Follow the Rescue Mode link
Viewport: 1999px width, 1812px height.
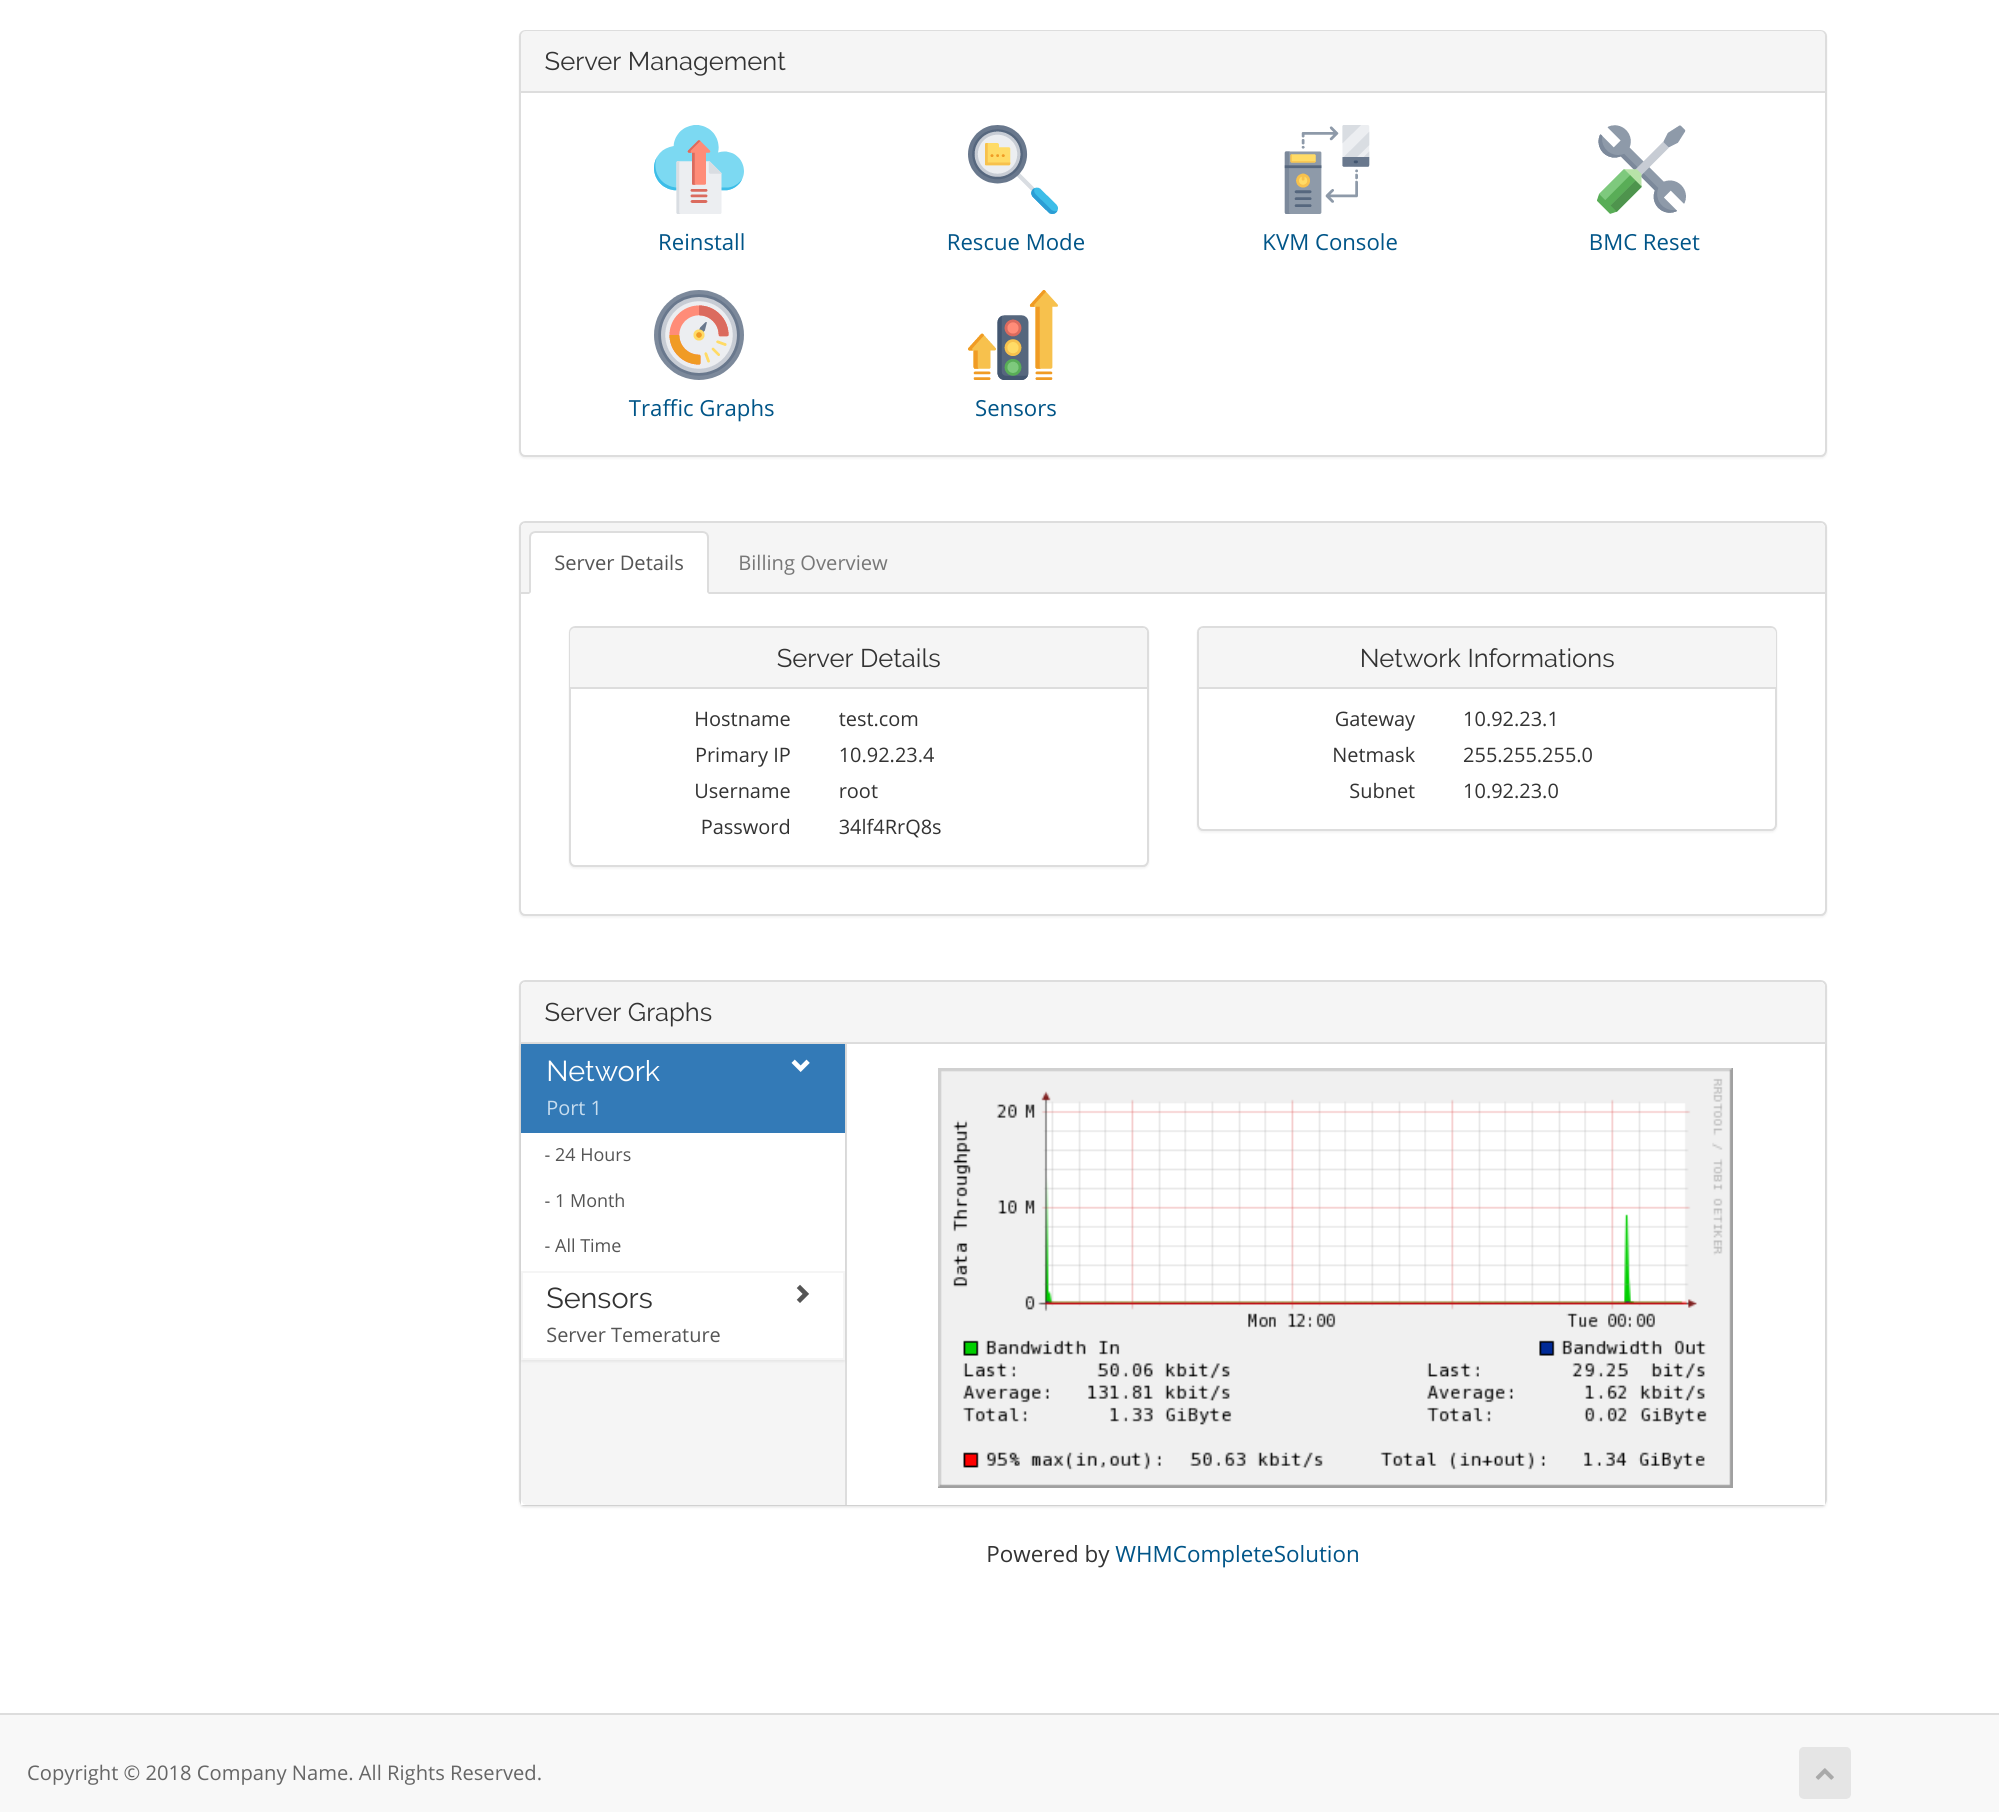point(1015,242)
